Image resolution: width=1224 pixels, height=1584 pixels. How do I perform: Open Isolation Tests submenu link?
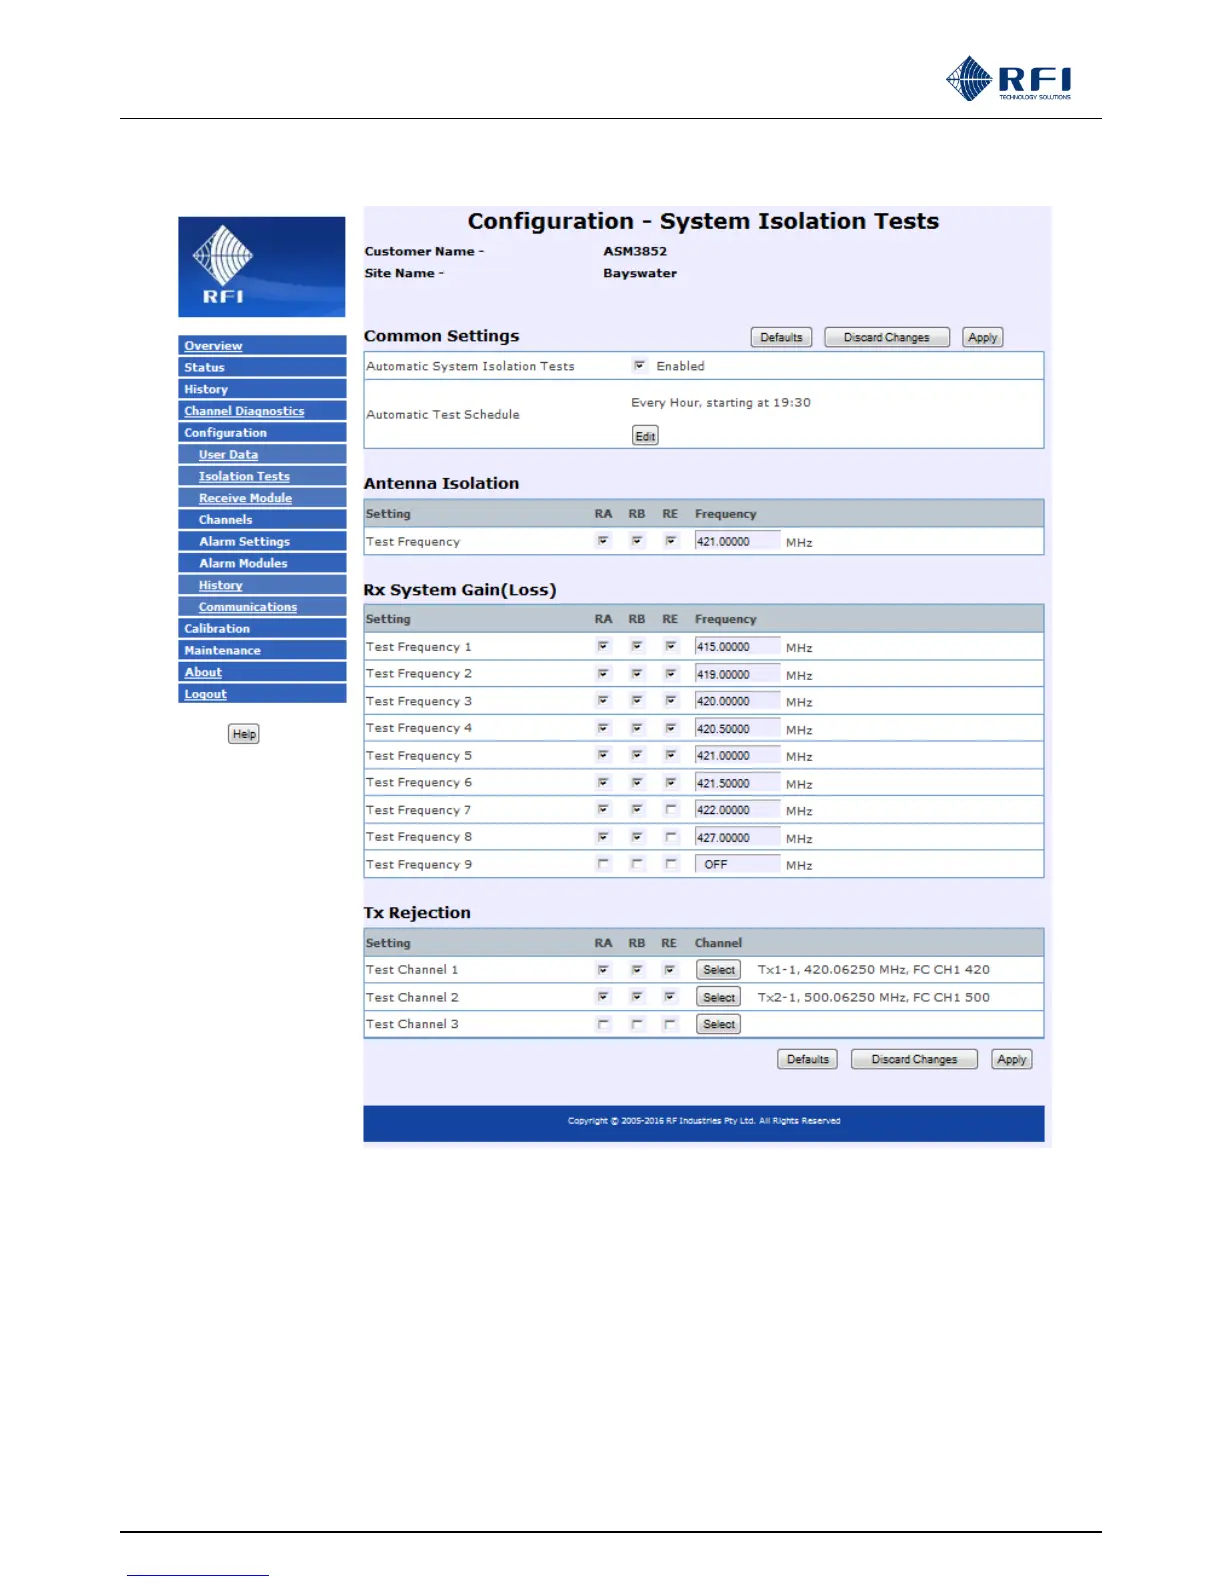[244, 477]
